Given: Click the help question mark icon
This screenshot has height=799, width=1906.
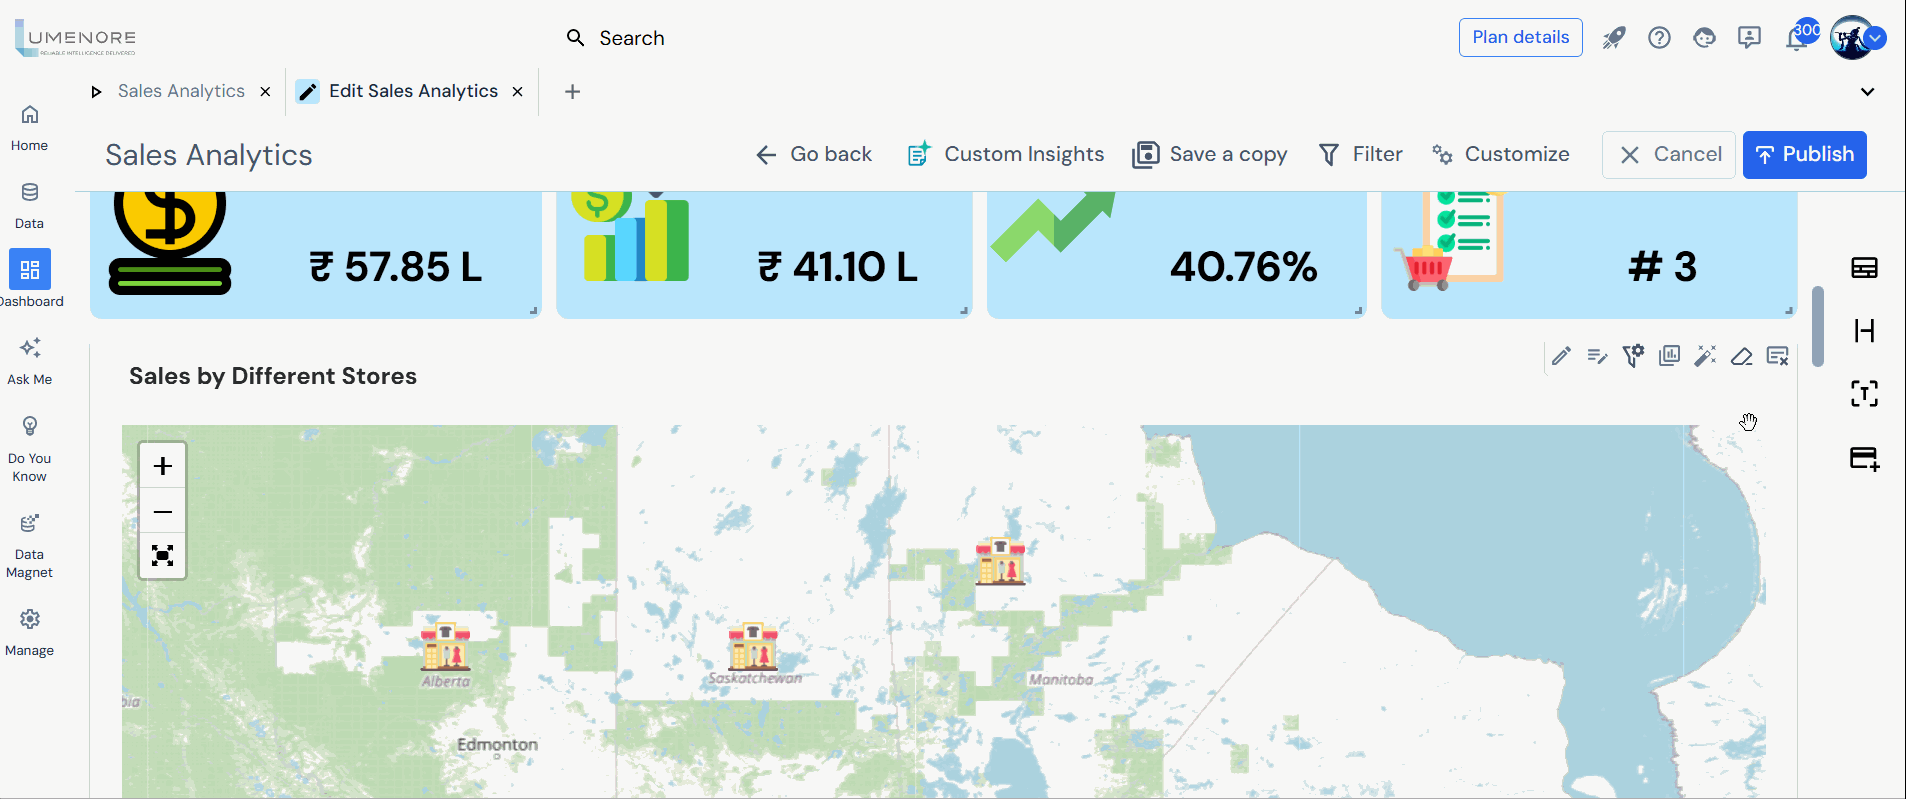Looking at the screenshot, I should pyautogui.click(x=1659, y=38).
